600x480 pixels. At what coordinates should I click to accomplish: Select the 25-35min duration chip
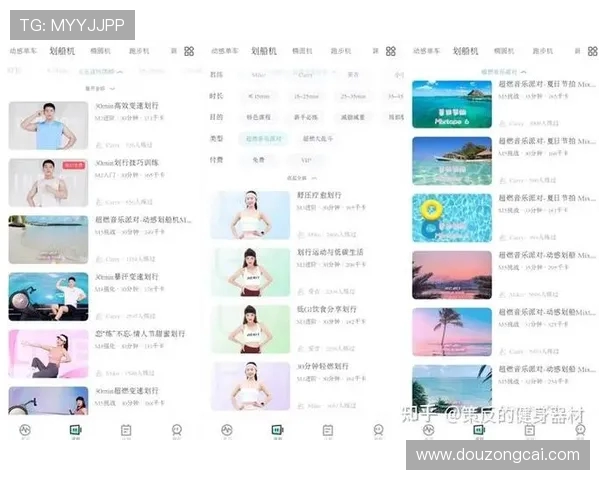click(353, 96)
